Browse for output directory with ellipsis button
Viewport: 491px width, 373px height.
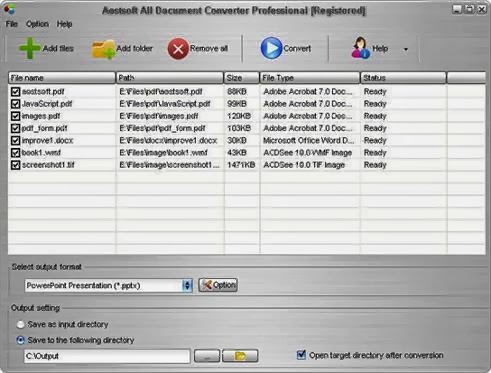coord(207,356)
